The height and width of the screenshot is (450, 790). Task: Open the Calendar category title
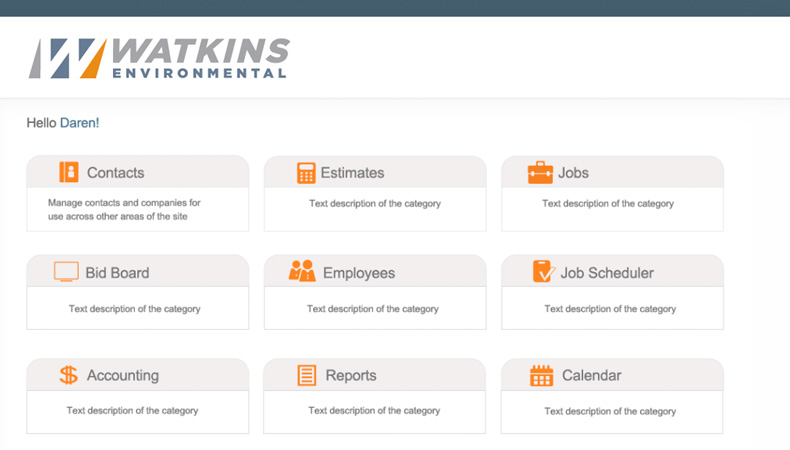(591, 375)
